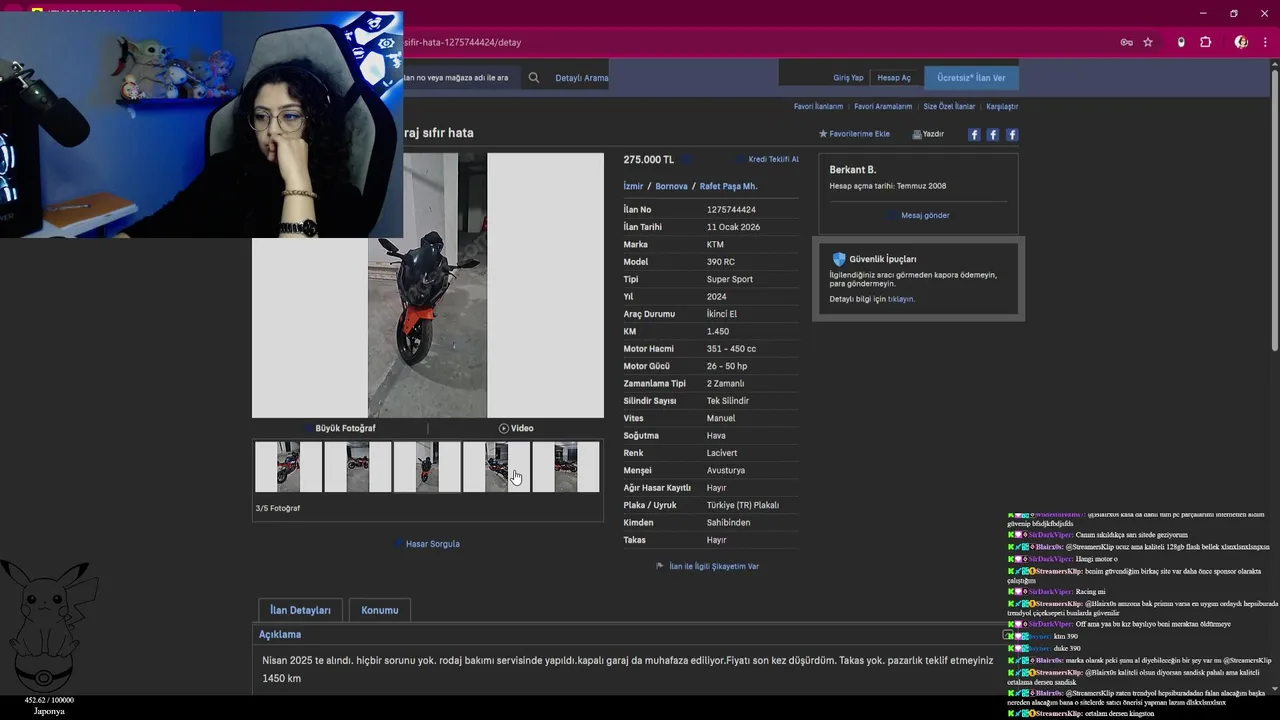The height and width of the screenshot is (720, 1280).
Task: Bookmark this page with the star icon
Action: pyautogui.click(x=1148, y=42)
